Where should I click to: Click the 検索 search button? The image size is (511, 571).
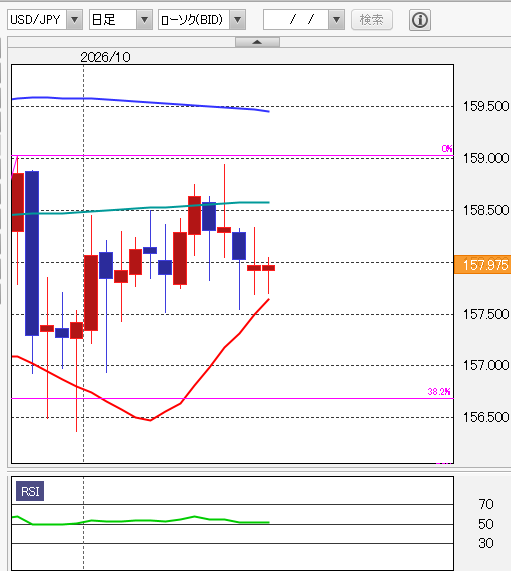pyautogui.click(x=372, y=20)
